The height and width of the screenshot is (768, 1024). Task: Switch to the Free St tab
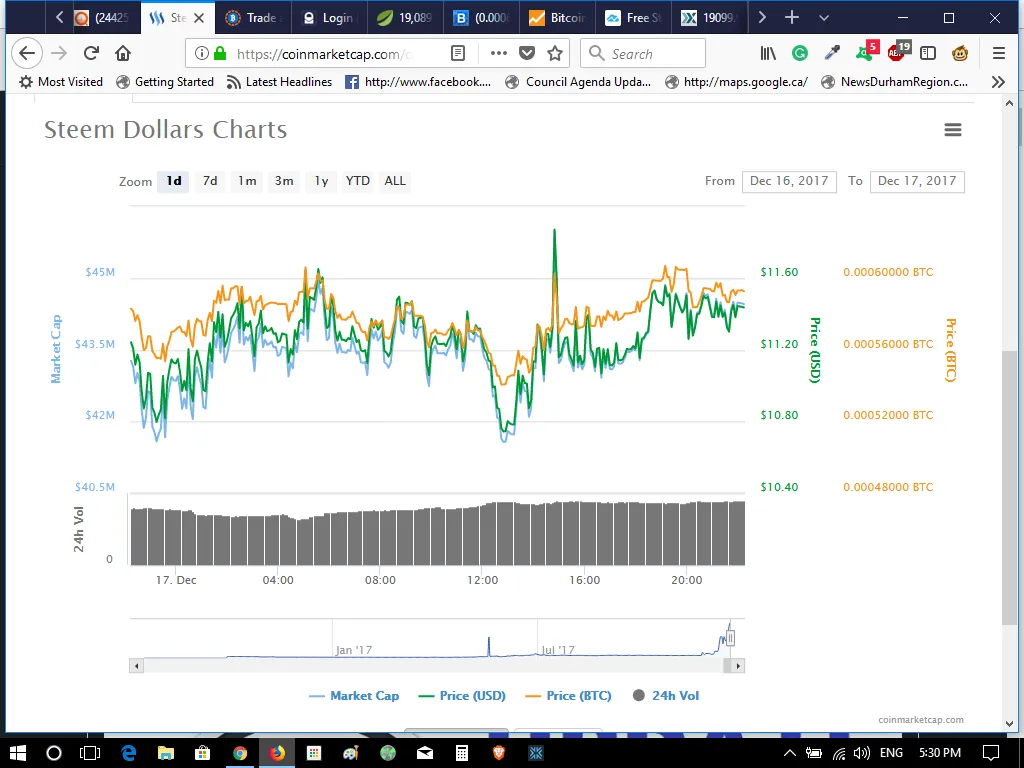633,18
